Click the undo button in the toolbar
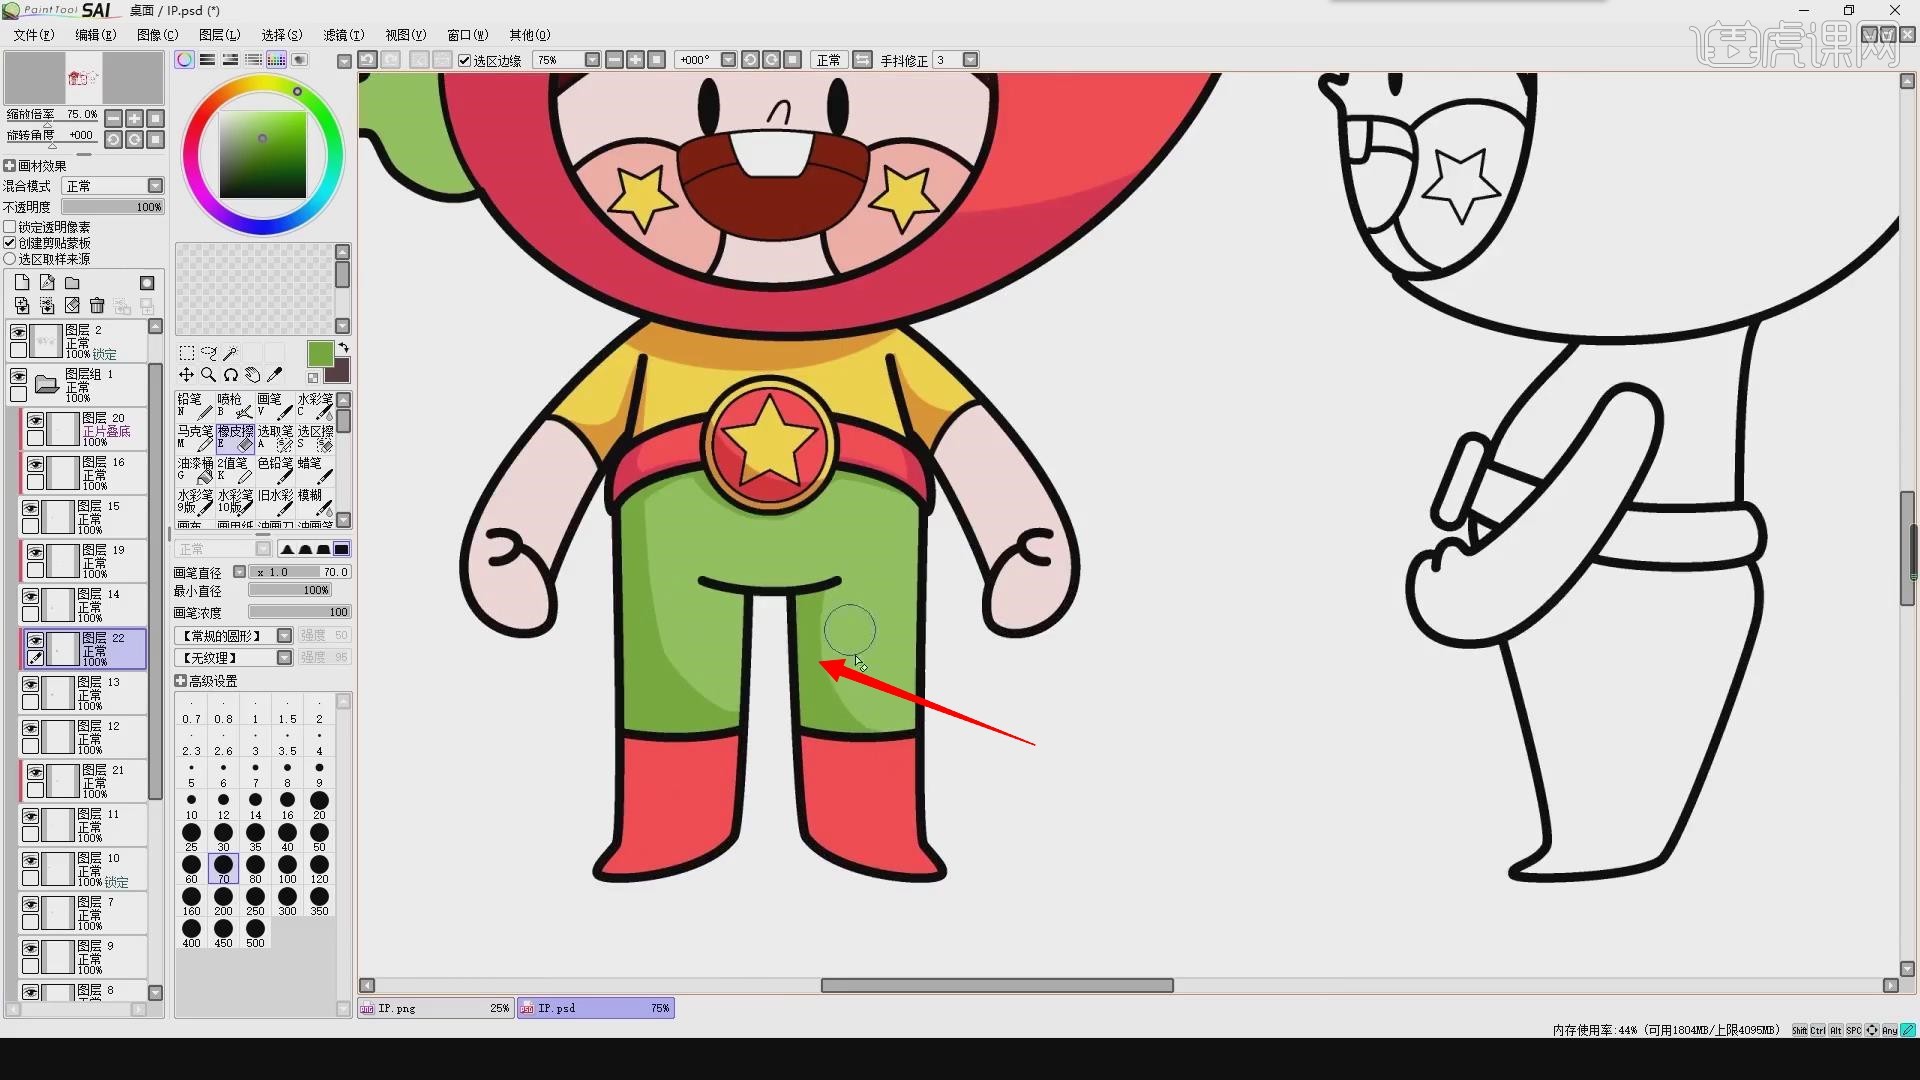 click(367, 60)
